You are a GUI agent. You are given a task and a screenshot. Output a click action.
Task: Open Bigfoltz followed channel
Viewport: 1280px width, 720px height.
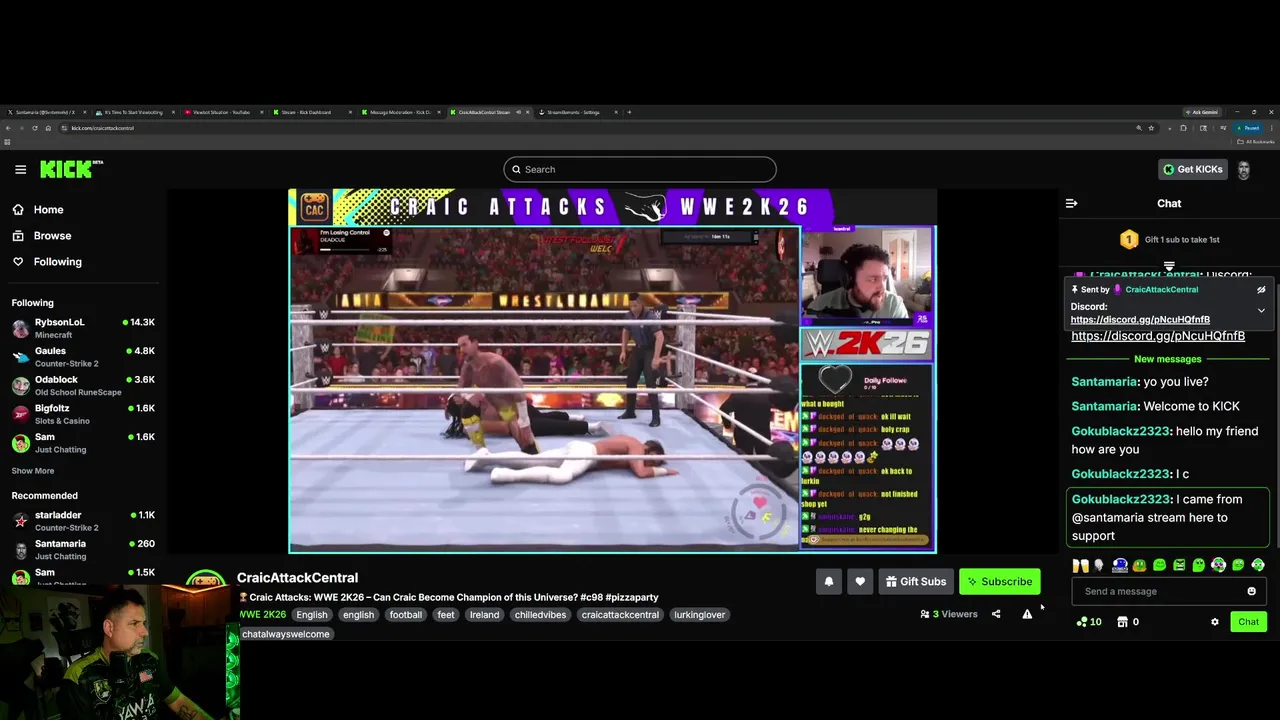pyautogui.click(x=83, y=414)
